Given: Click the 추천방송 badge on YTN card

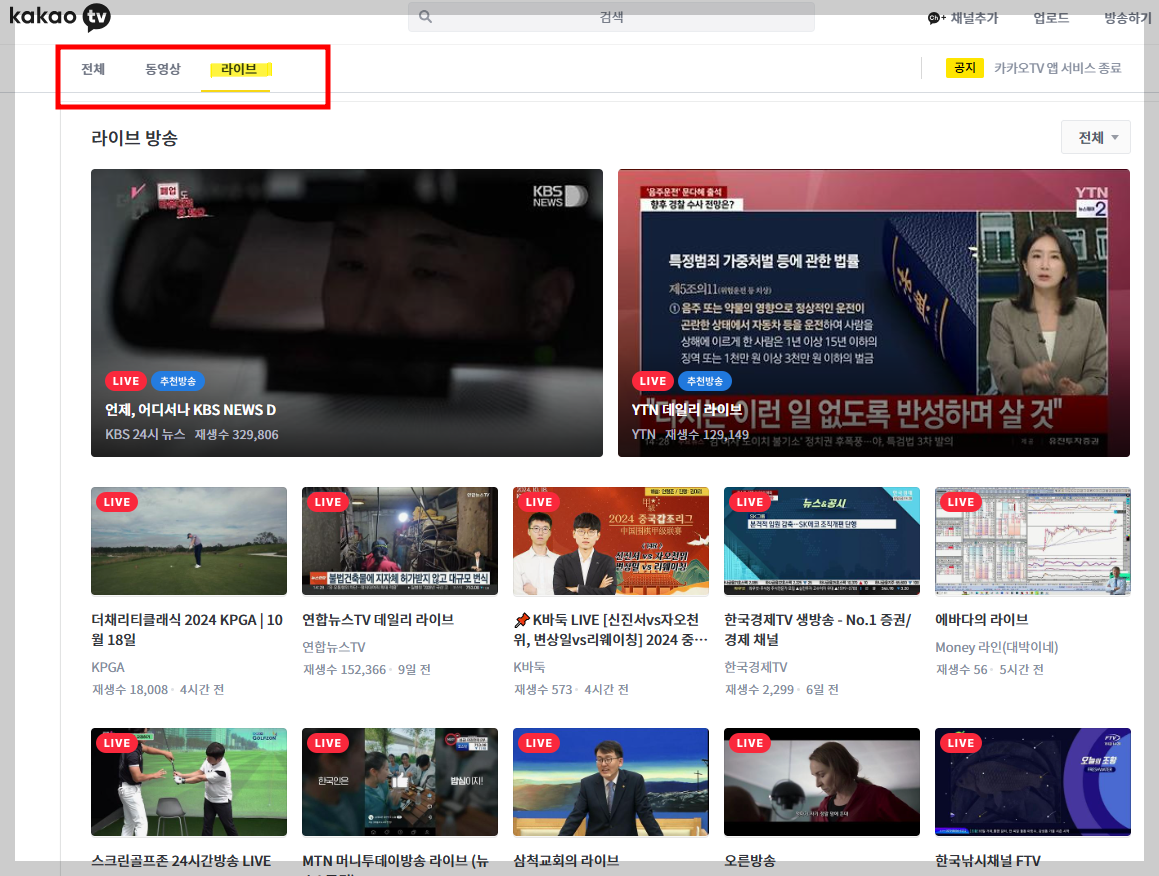Looking at the screenshot, I should [705, 381].
